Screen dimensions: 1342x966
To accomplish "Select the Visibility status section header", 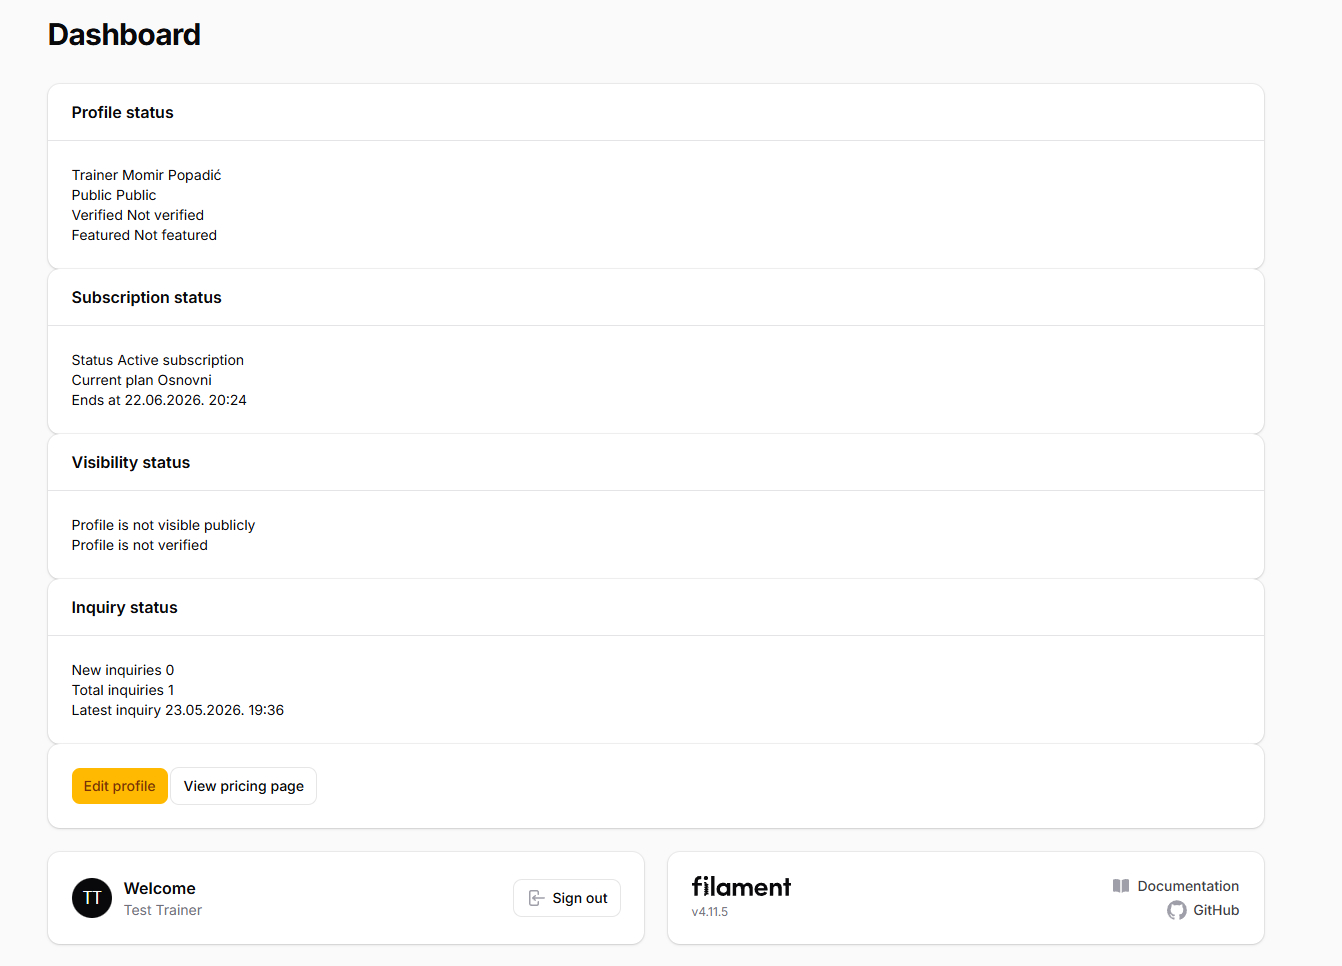I will [x=131, y=463].
